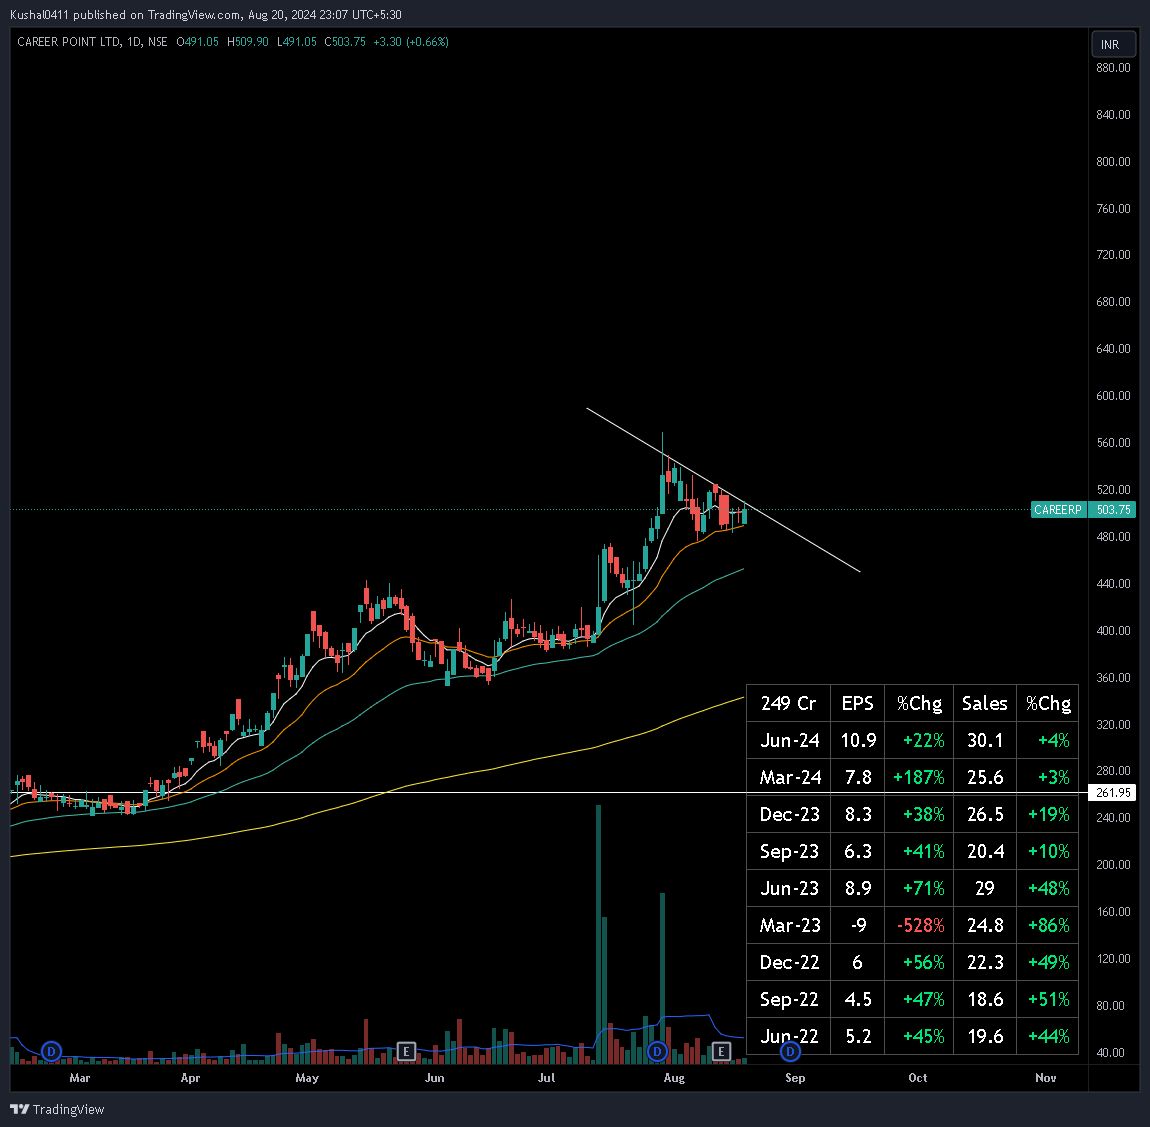Click the TradingView logo

click(57, 1109)
